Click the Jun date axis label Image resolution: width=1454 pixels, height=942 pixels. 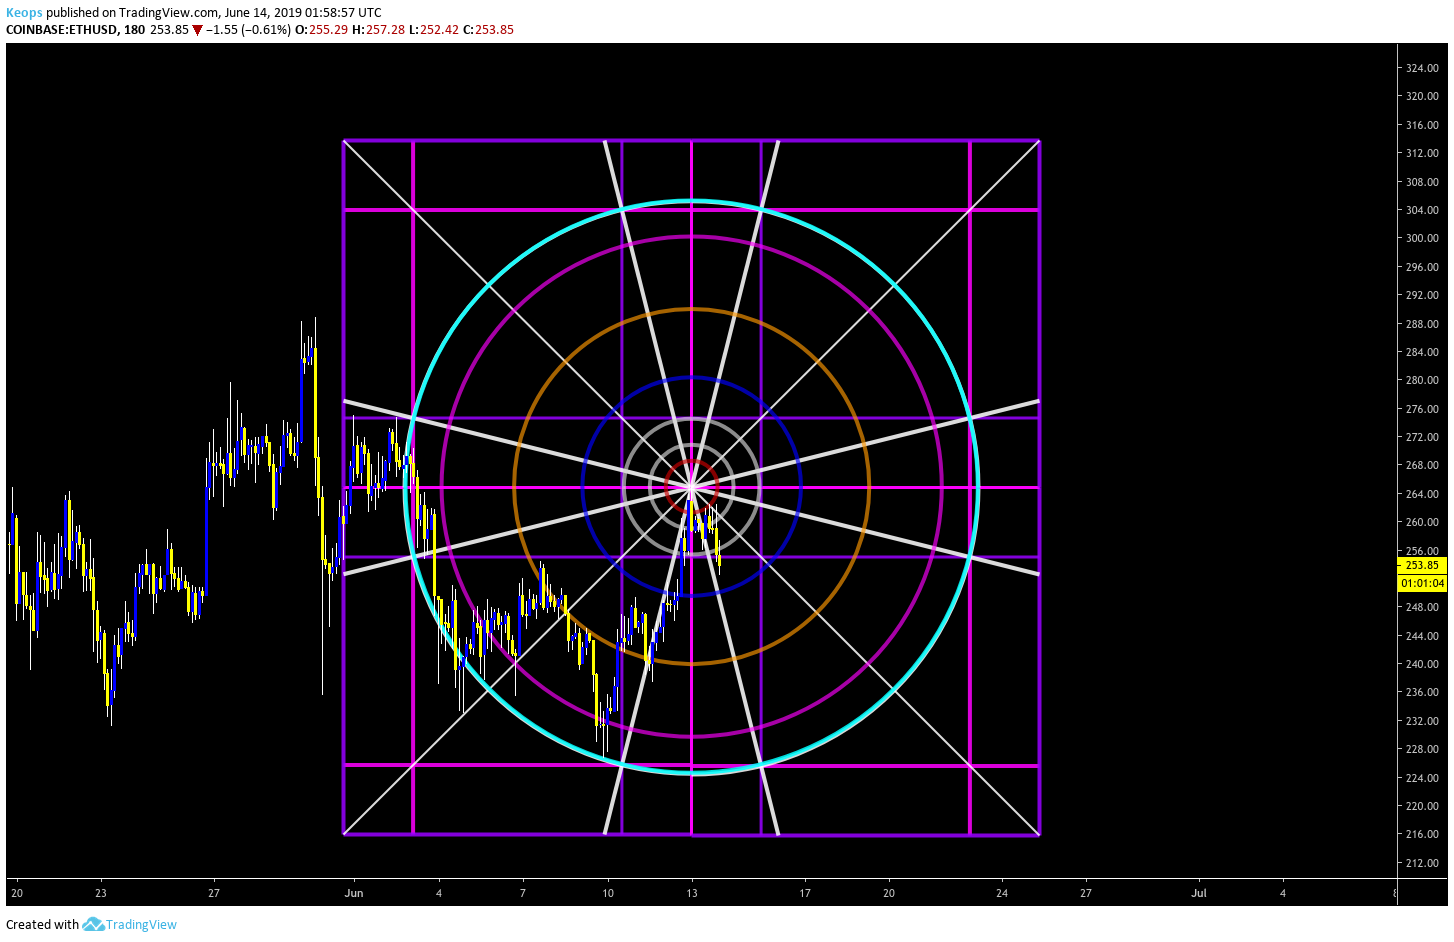coord(354,893)
